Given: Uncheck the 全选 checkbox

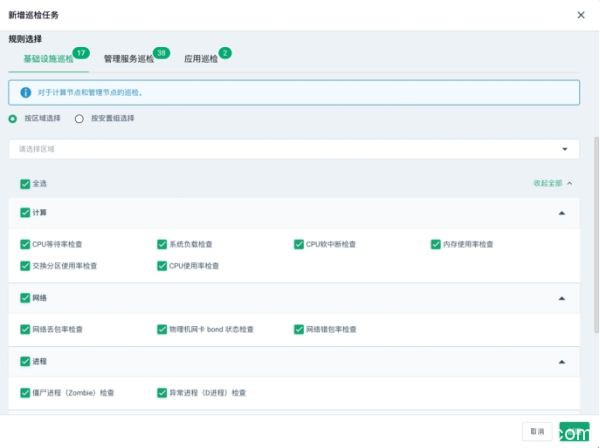Looking at the screenshot, I should click(25, 184).
